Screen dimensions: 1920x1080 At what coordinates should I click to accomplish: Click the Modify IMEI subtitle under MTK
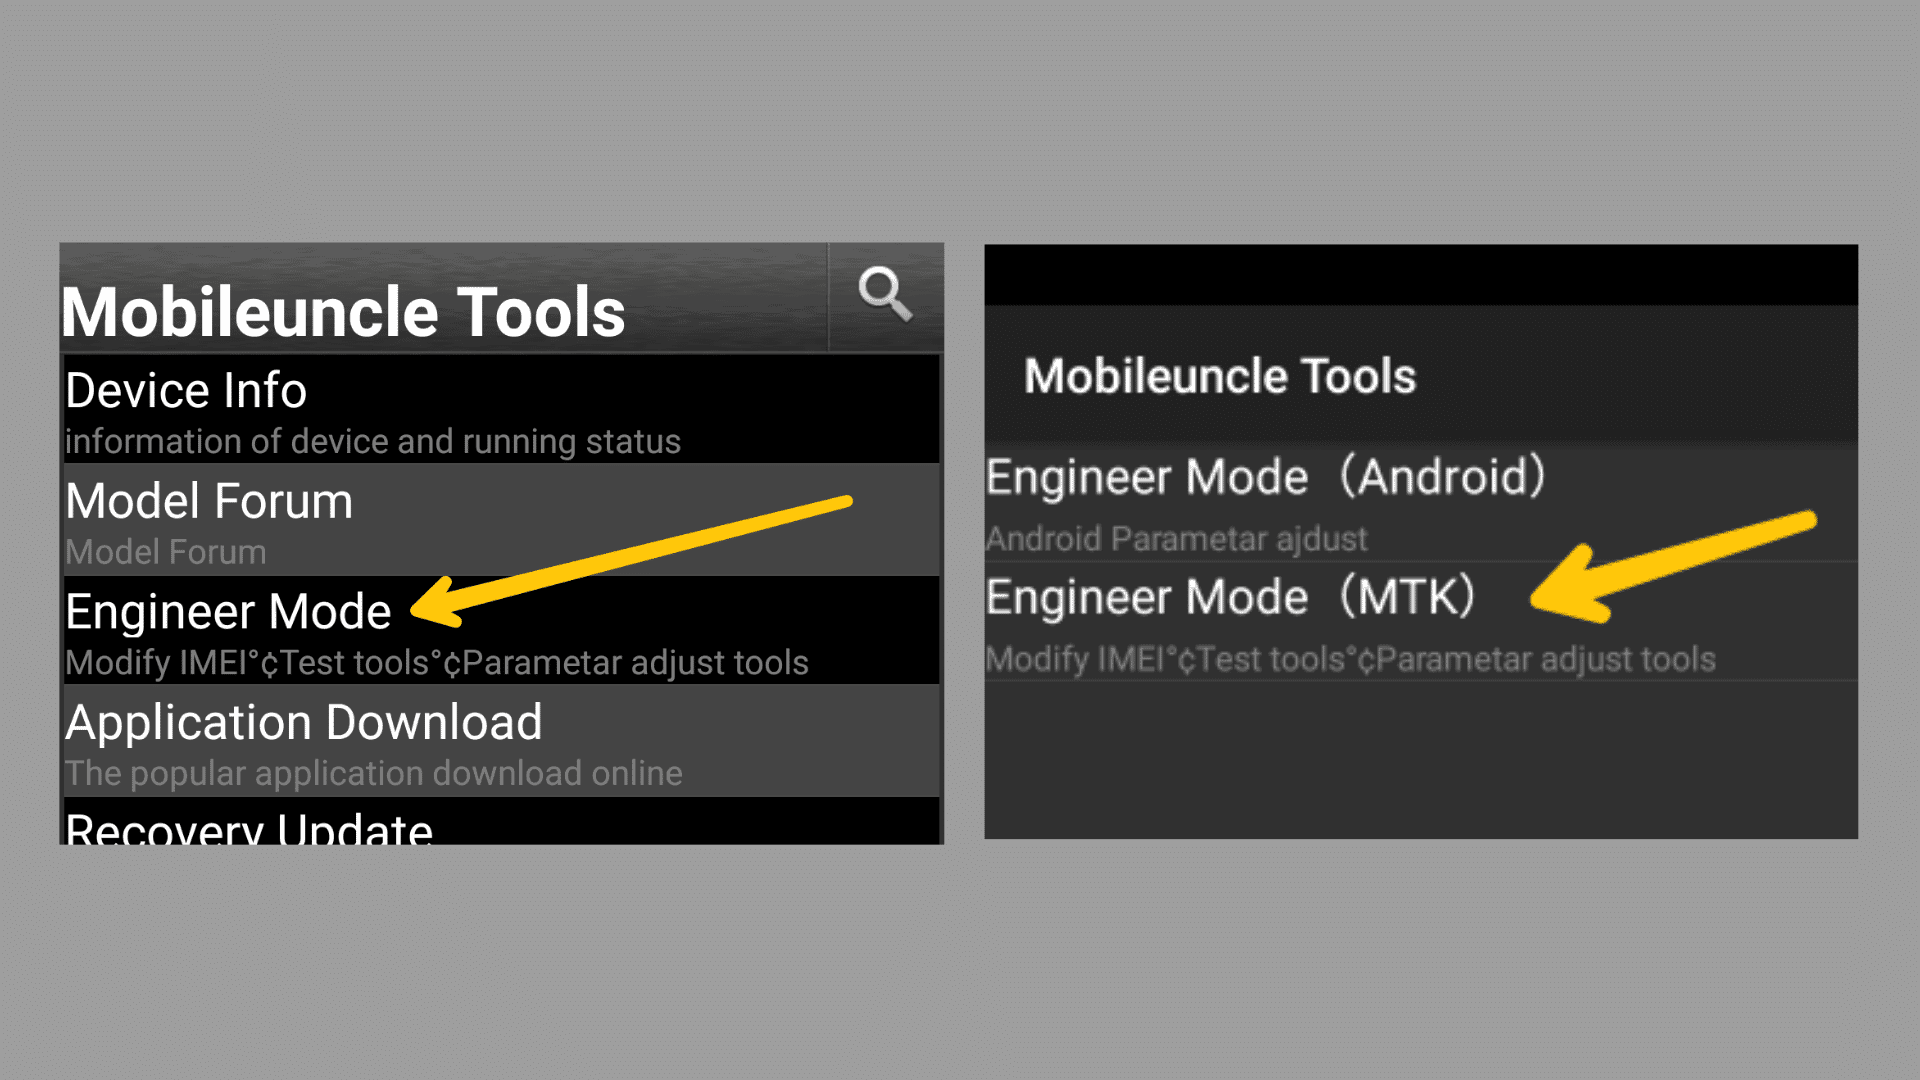1350,660
